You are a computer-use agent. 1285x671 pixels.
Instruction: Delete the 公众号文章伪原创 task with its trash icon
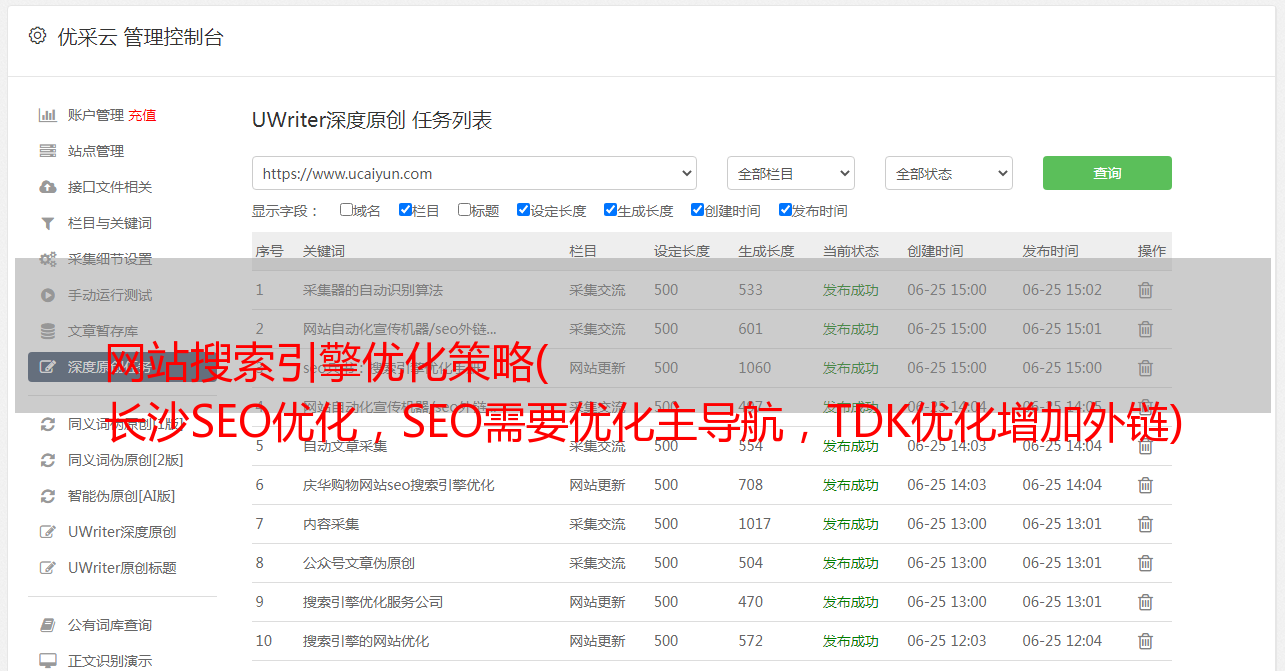(x=1146, y=563)
